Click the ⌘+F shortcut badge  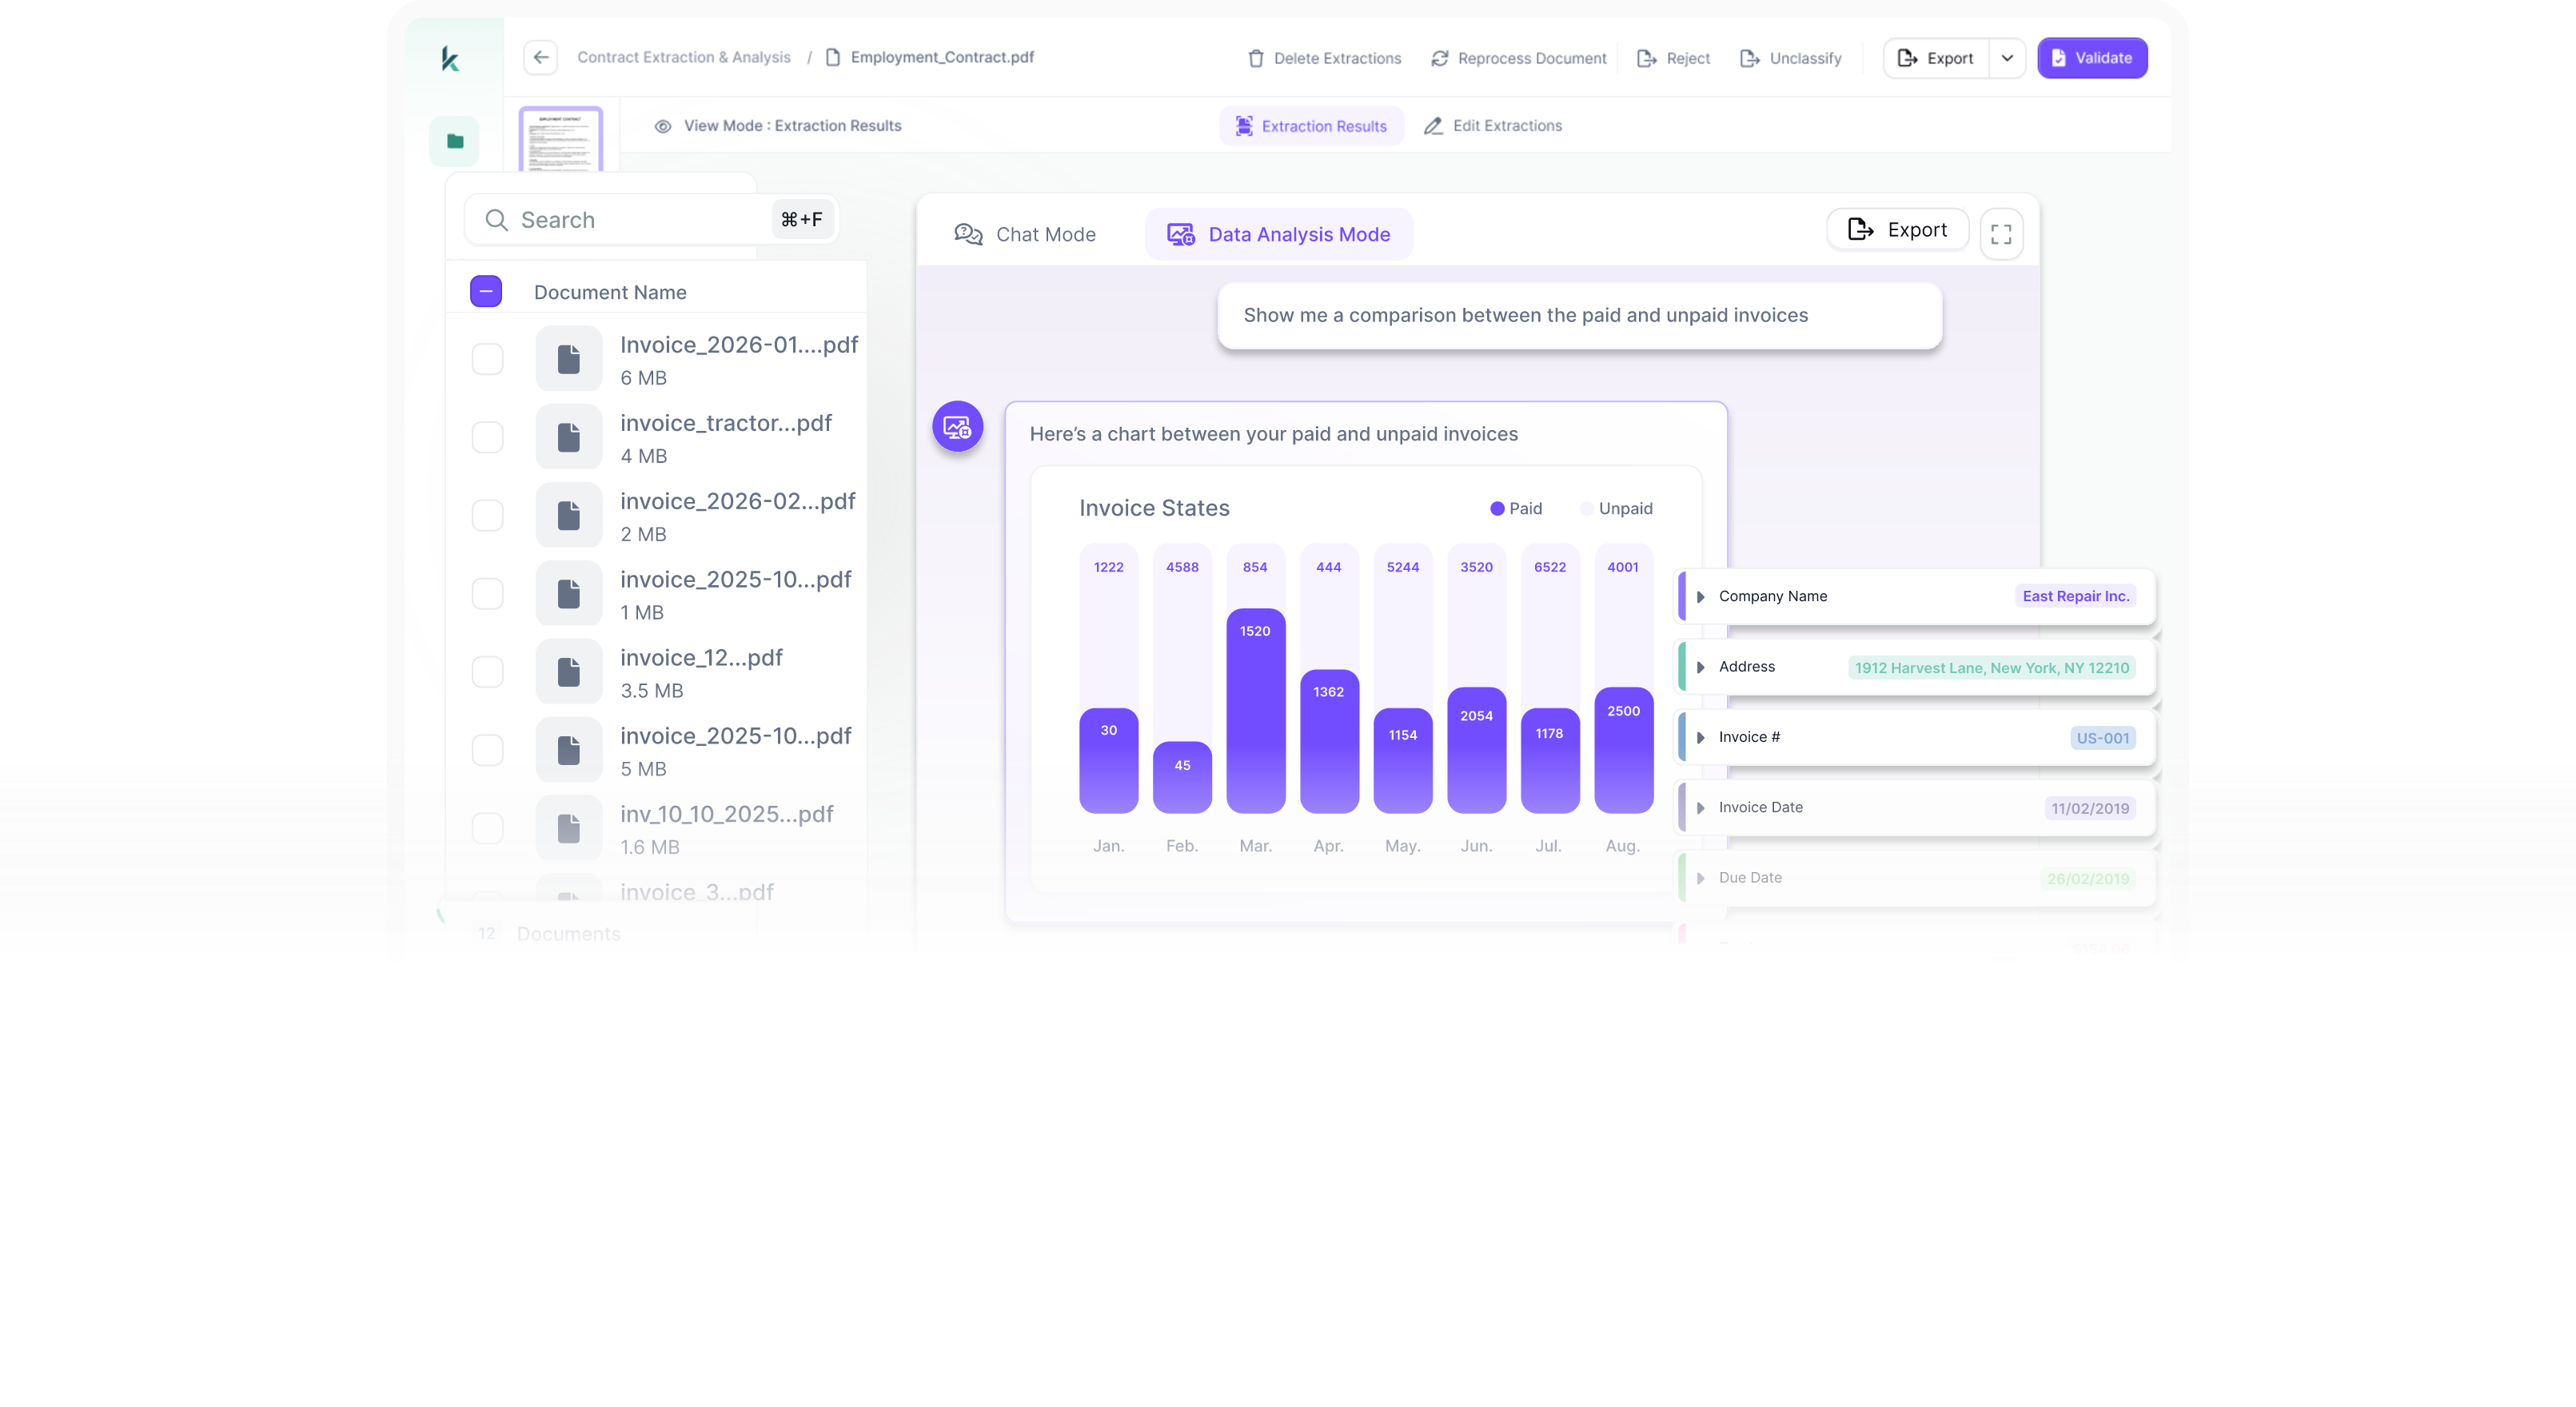[802, 219]
